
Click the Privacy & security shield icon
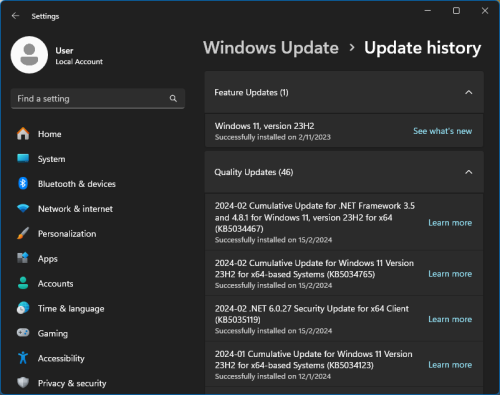tap(23, 383)
